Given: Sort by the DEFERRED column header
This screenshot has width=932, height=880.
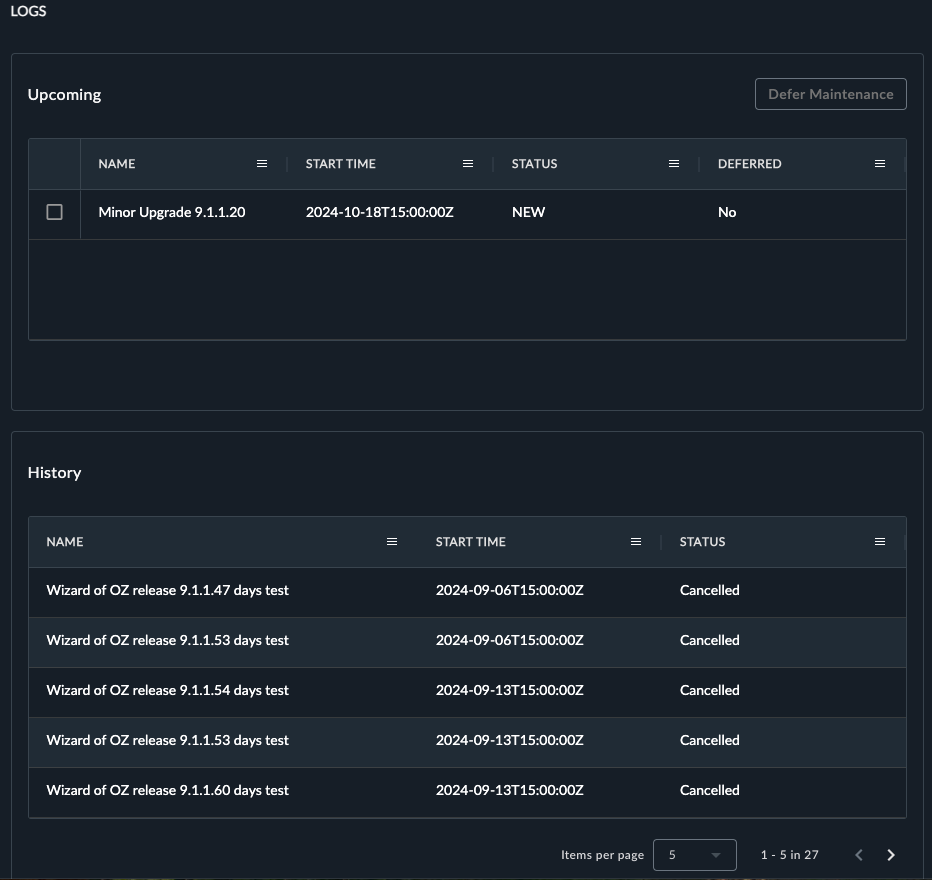Looking at the screenshot, I should pos(750,164).
